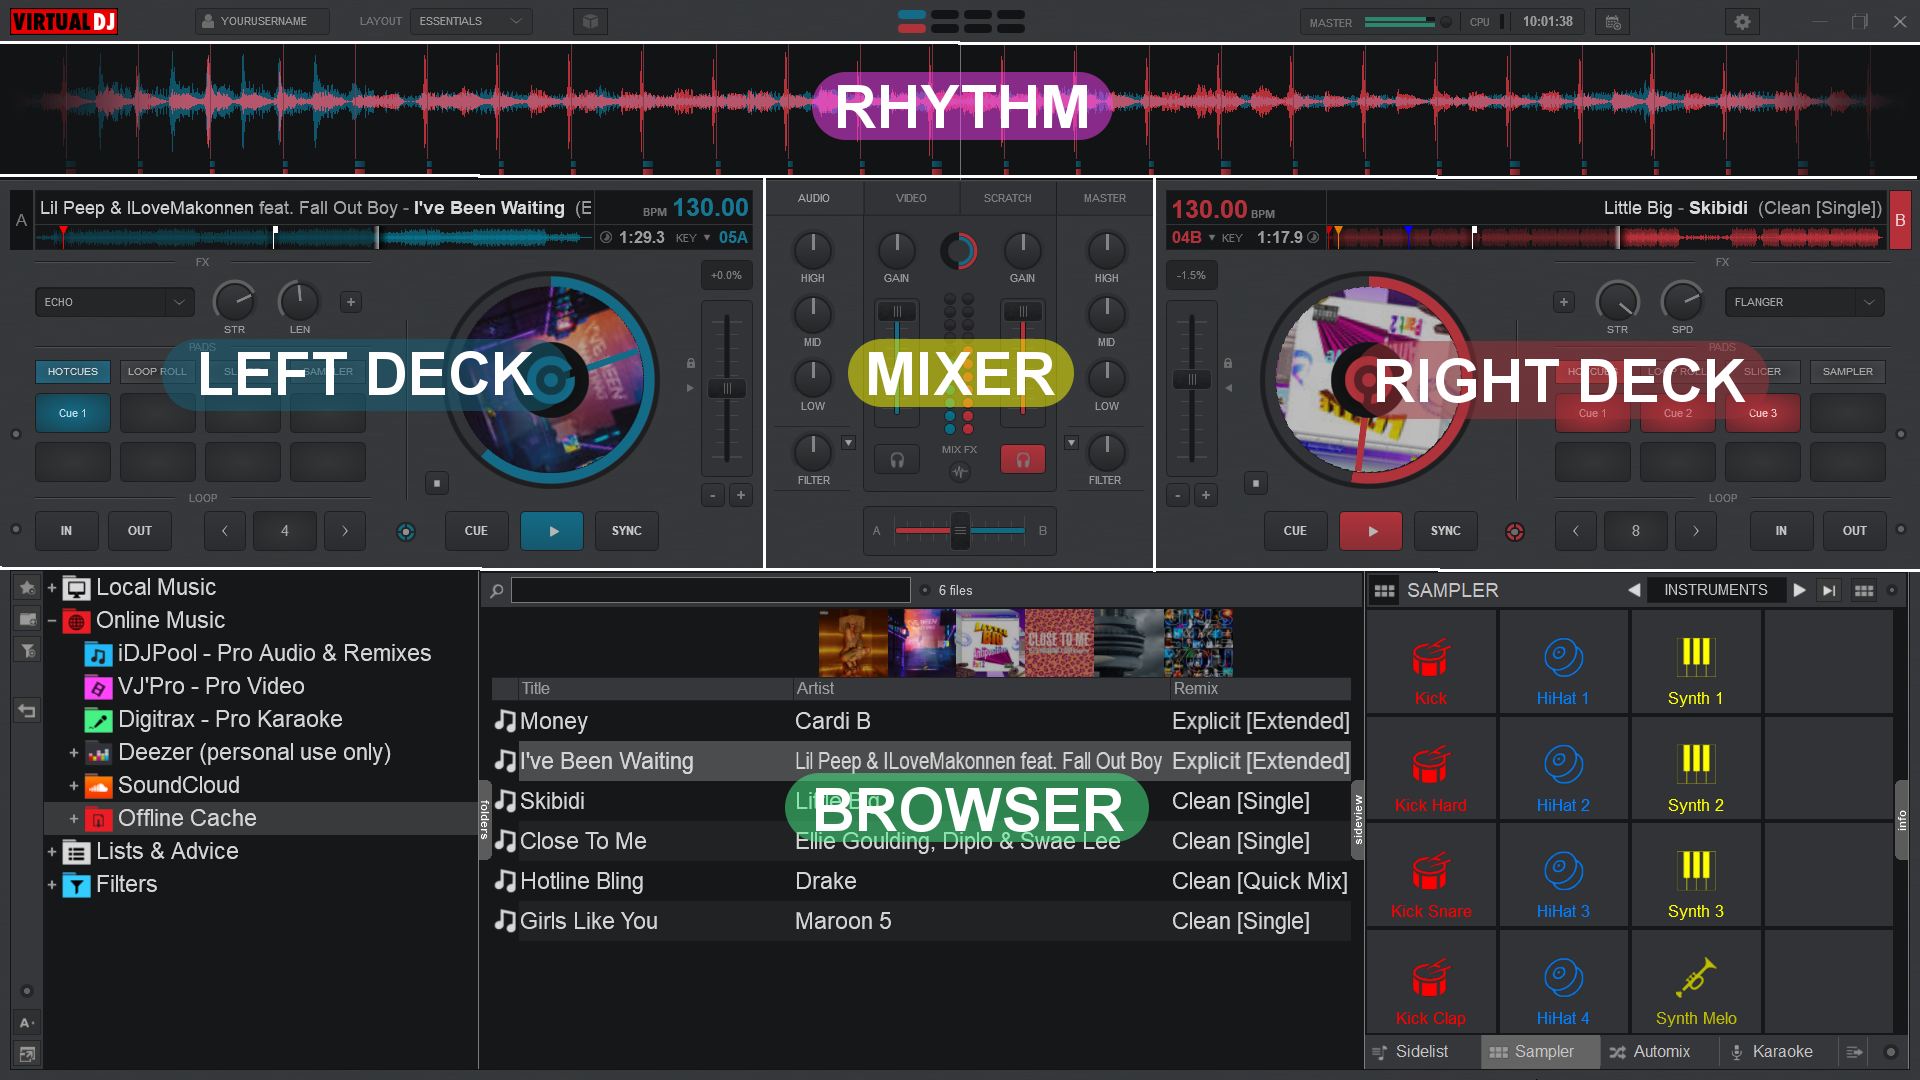Open the ECHO effect dropdown

point(114,302)
